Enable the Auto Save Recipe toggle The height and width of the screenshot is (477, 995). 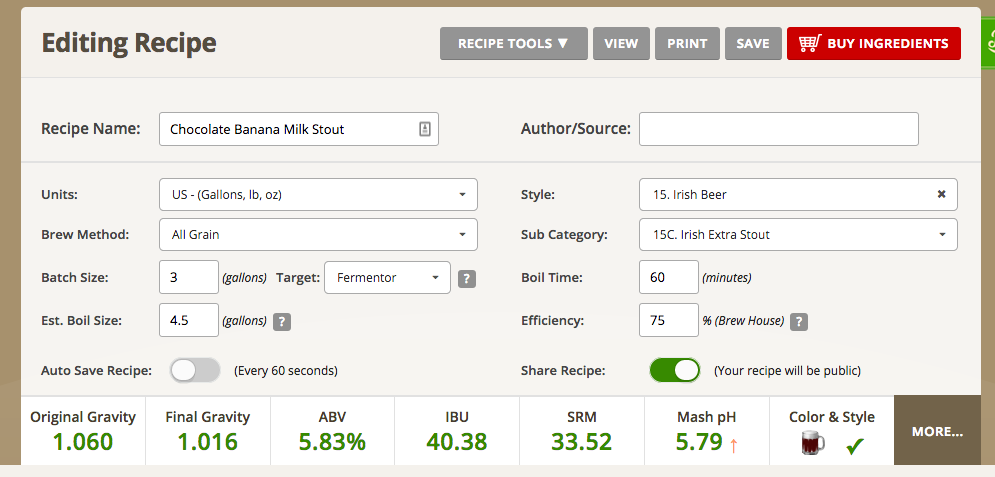195,370
